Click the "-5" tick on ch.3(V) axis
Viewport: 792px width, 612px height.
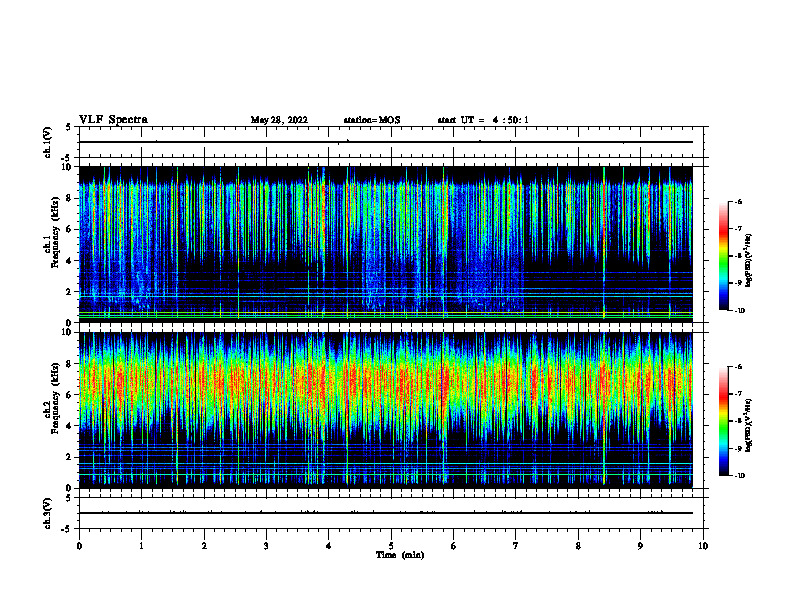point(67,529)
